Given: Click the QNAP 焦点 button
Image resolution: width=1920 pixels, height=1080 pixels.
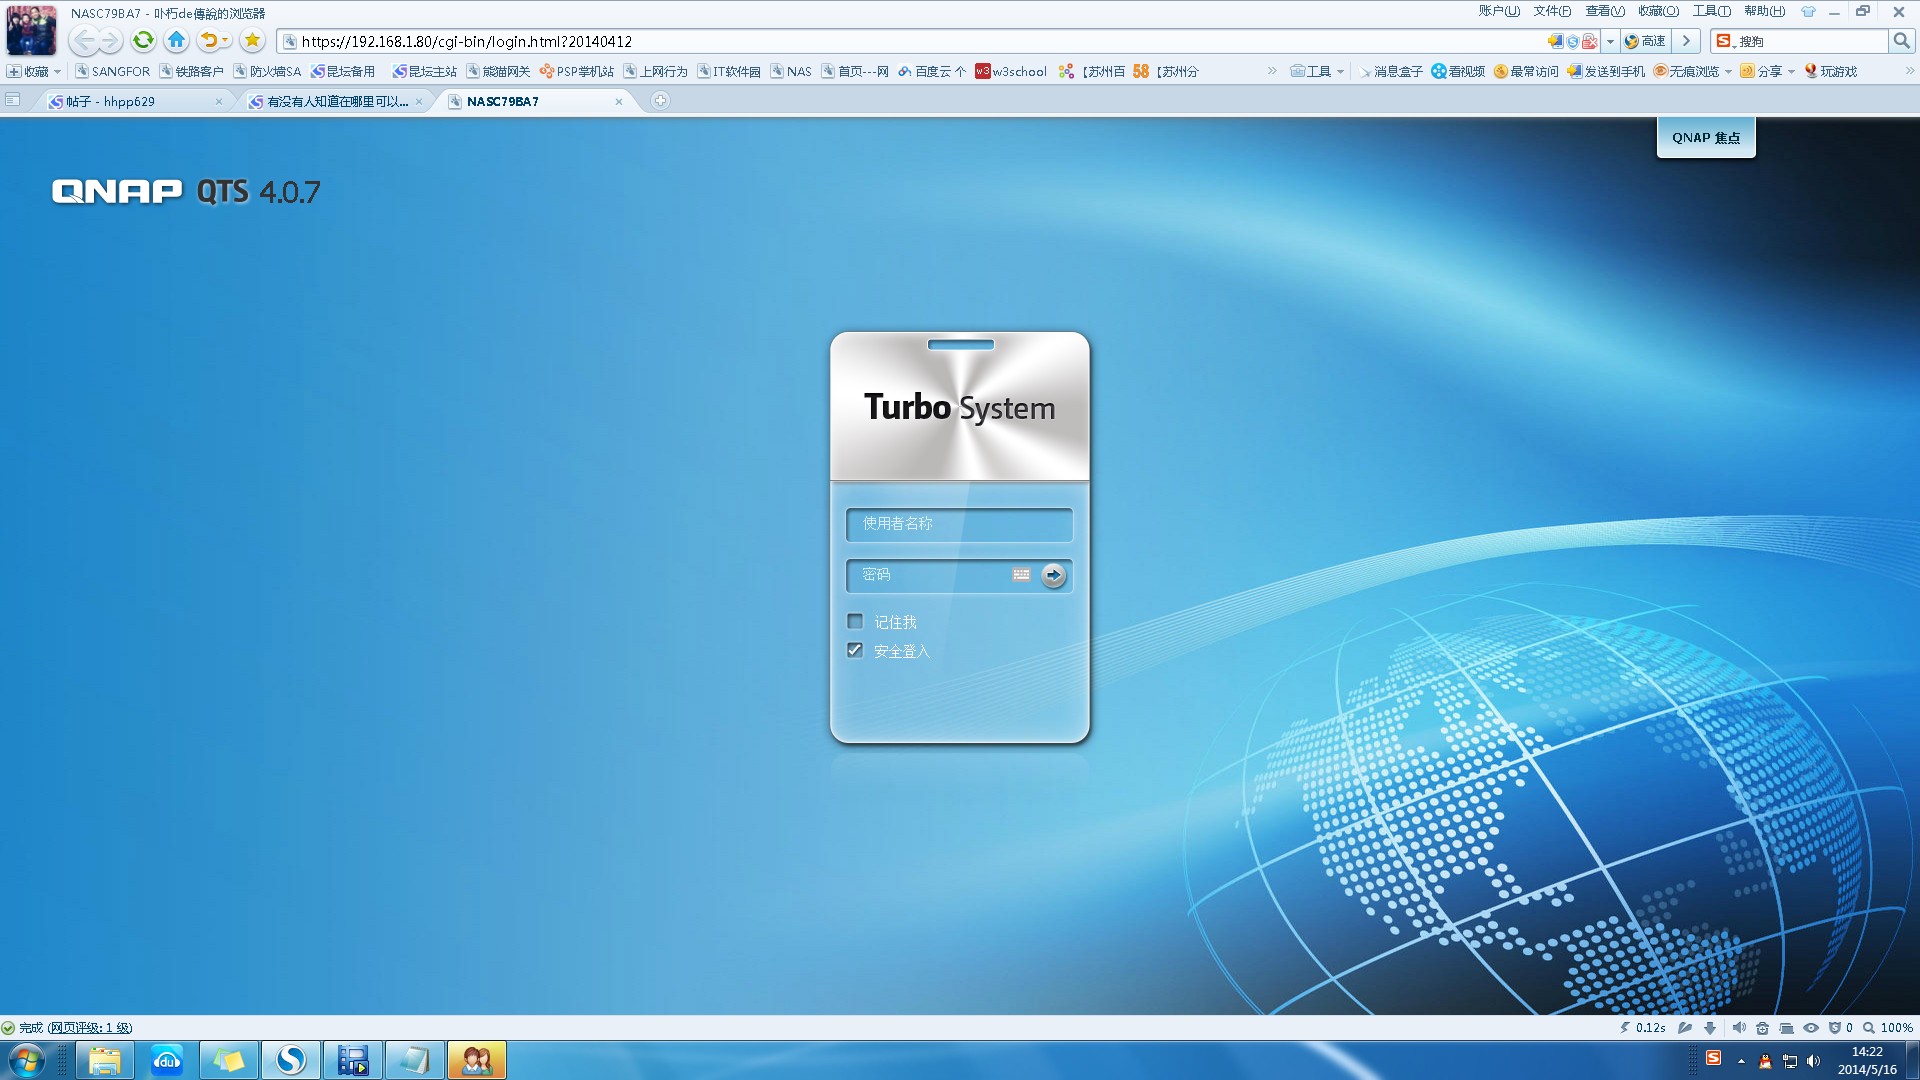Looking at the screenshot, I should 1706,138.
